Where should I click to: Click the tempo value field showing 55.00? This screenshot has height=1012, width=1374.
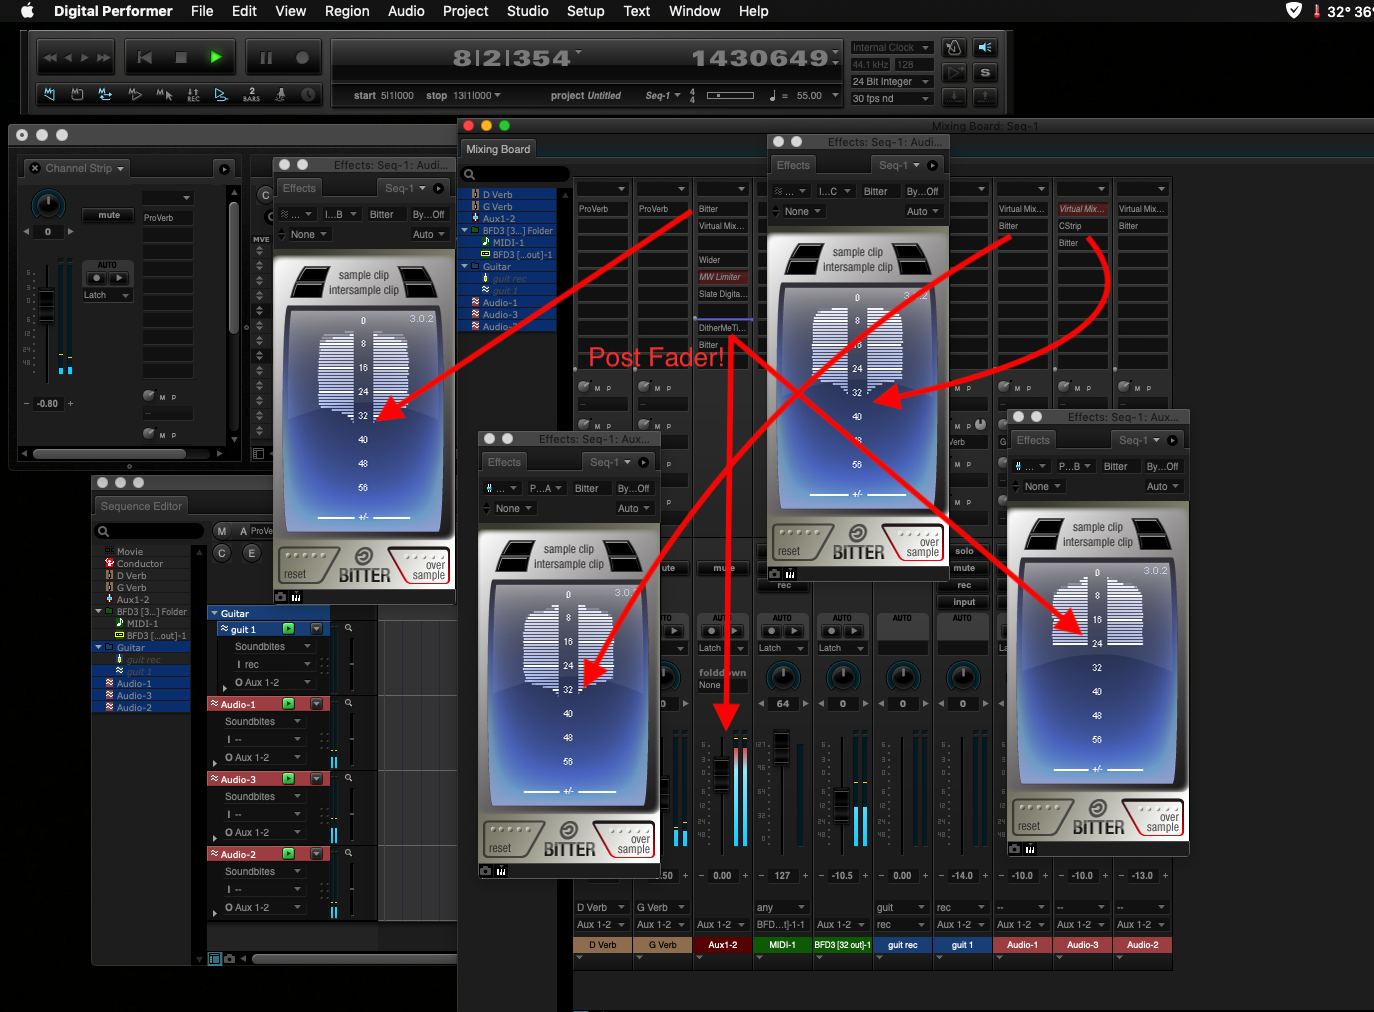pyautogui.click(x=809, y=96)
